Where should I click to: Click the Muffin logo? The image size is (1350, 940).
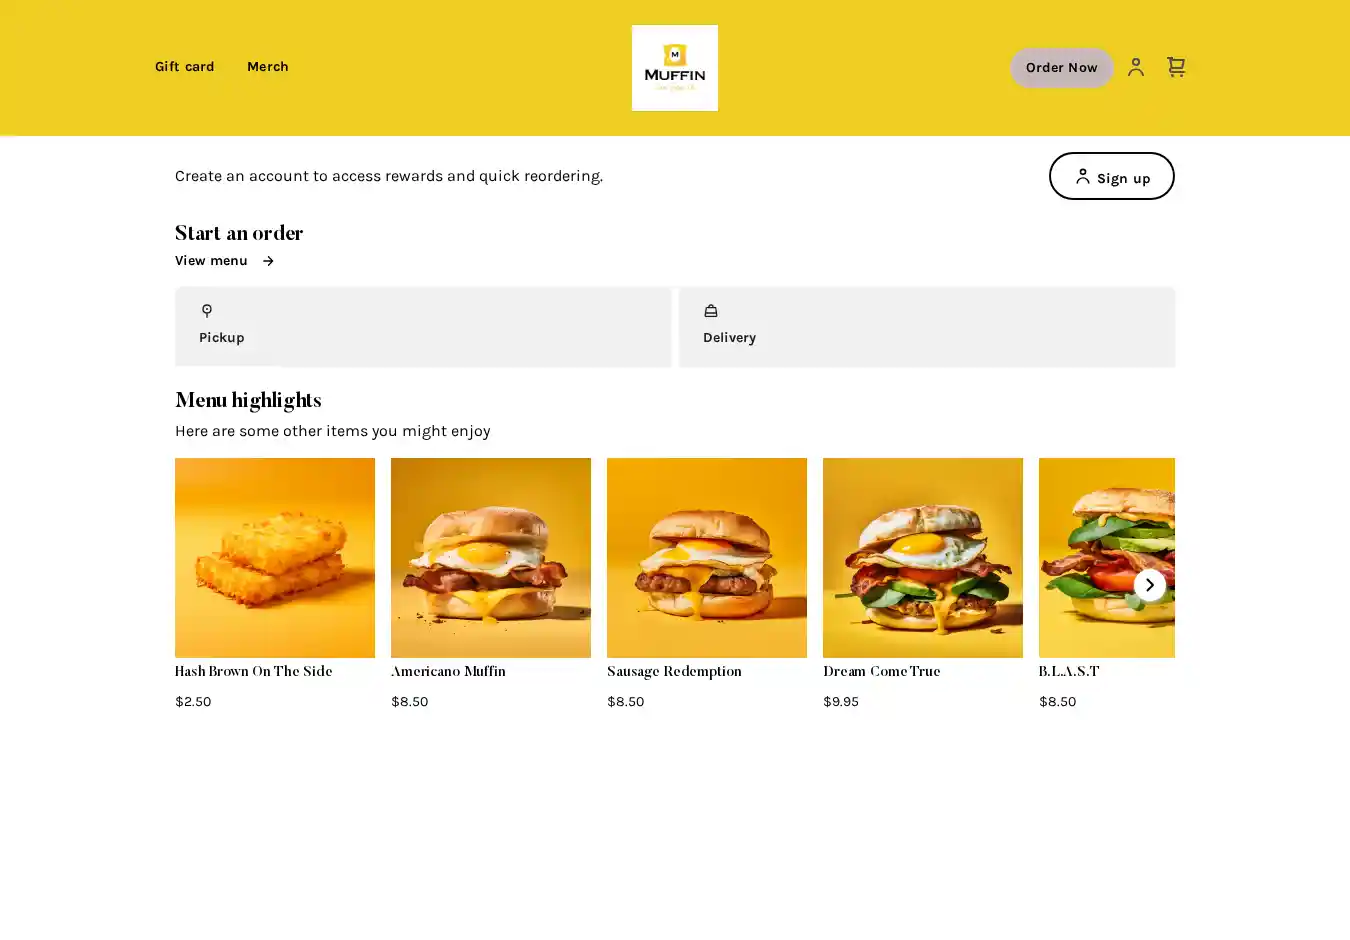tap(675, 68)
